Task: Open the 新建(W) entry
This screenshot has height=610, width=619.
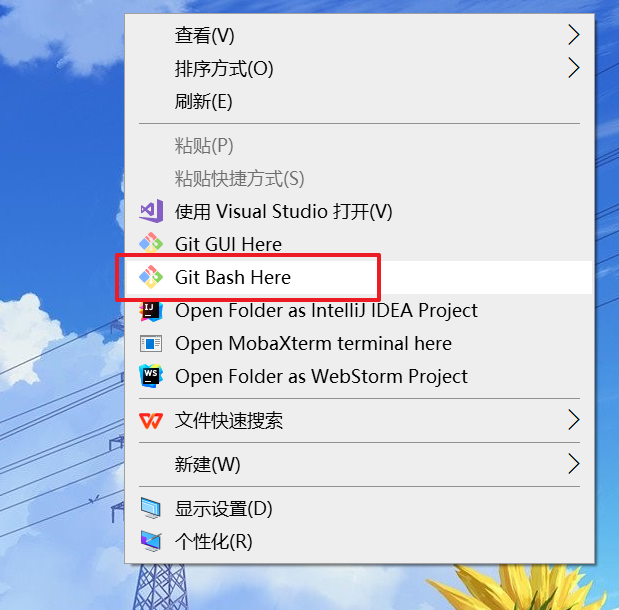Action: tap(359, 464)
